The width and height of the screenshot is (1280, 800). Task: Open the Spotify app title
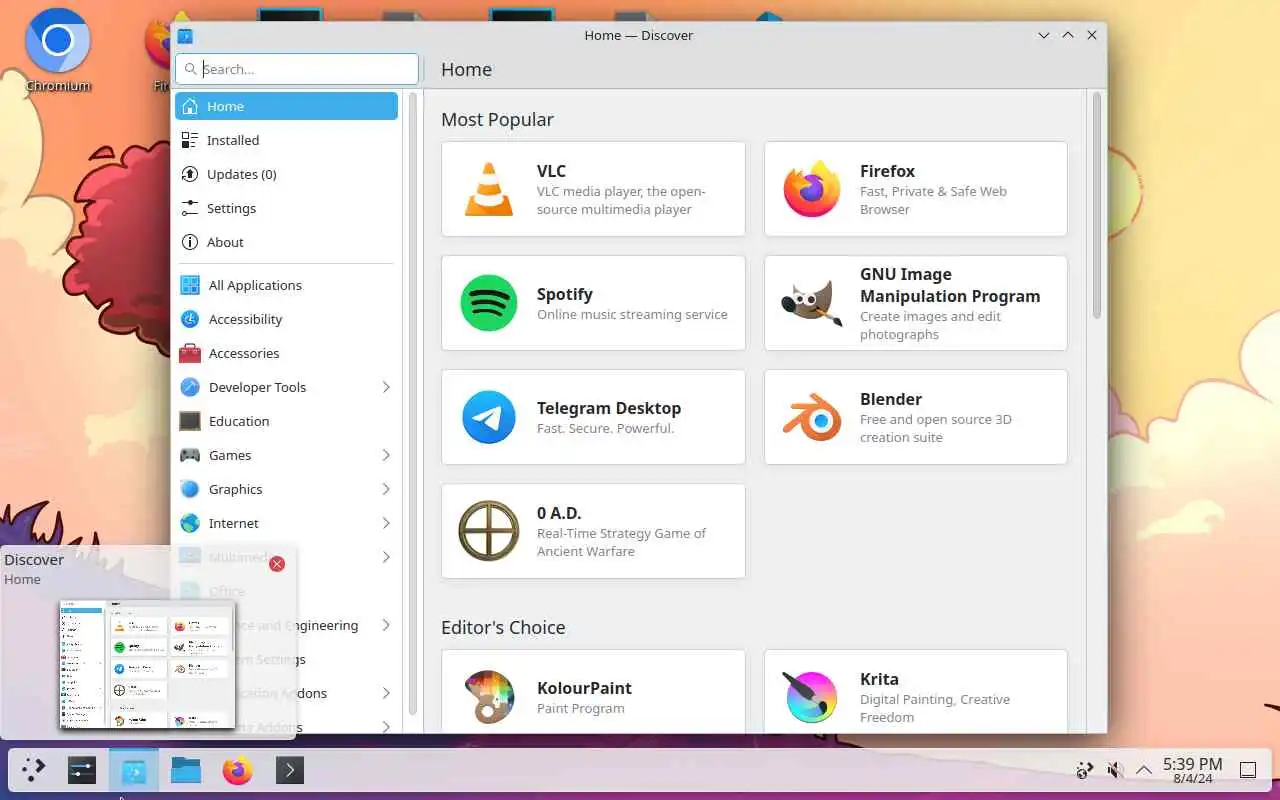(565, 294)
